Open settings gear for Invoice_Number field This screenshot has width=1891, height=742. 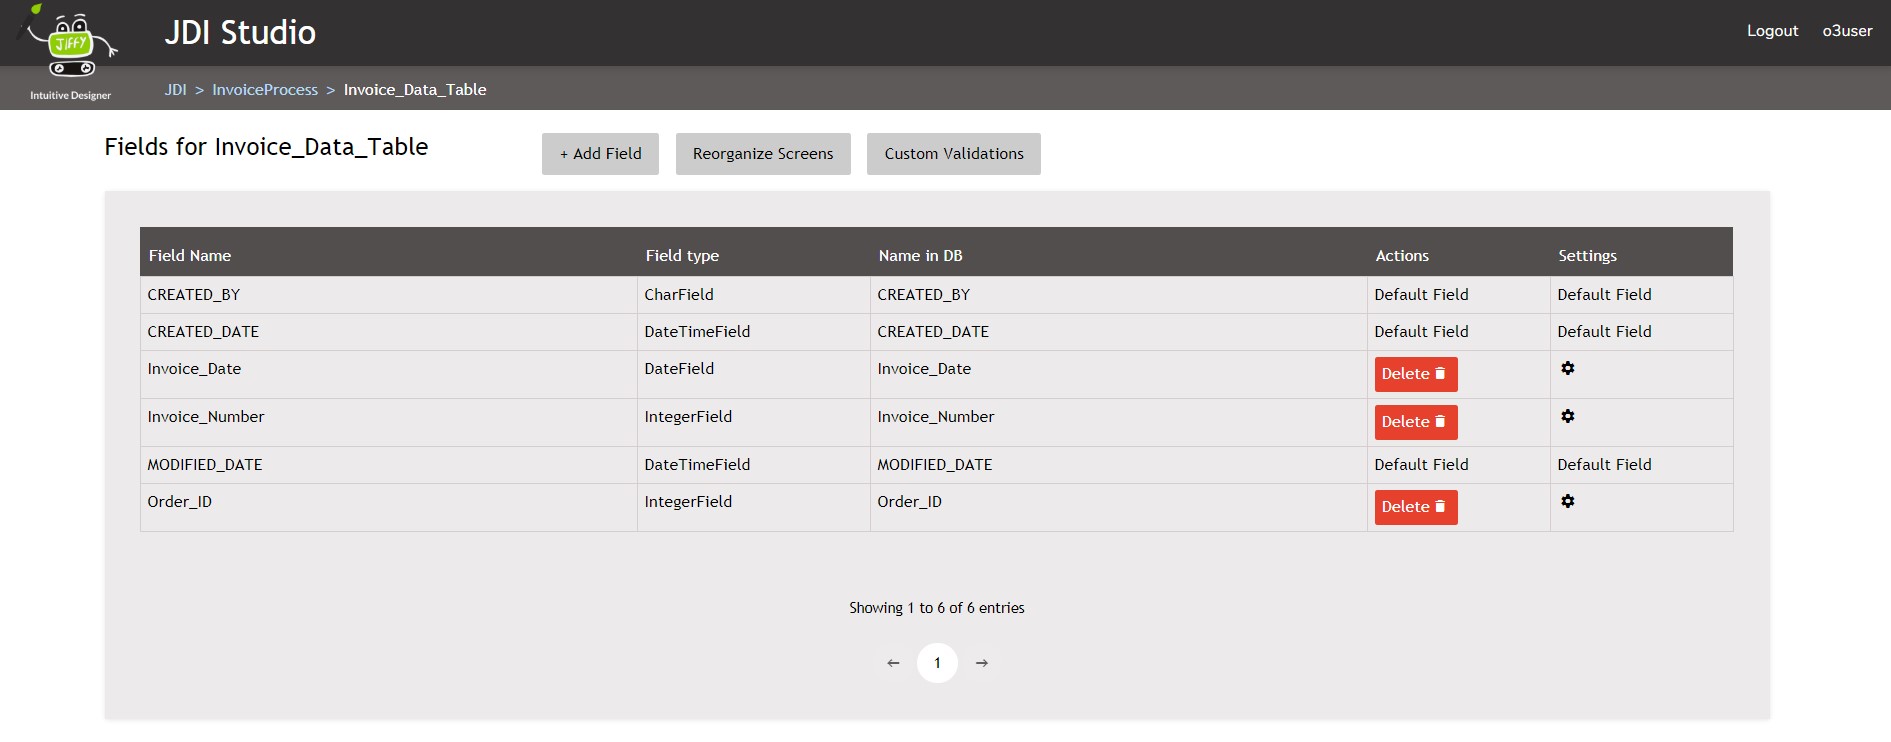[x=1568, y=416]
